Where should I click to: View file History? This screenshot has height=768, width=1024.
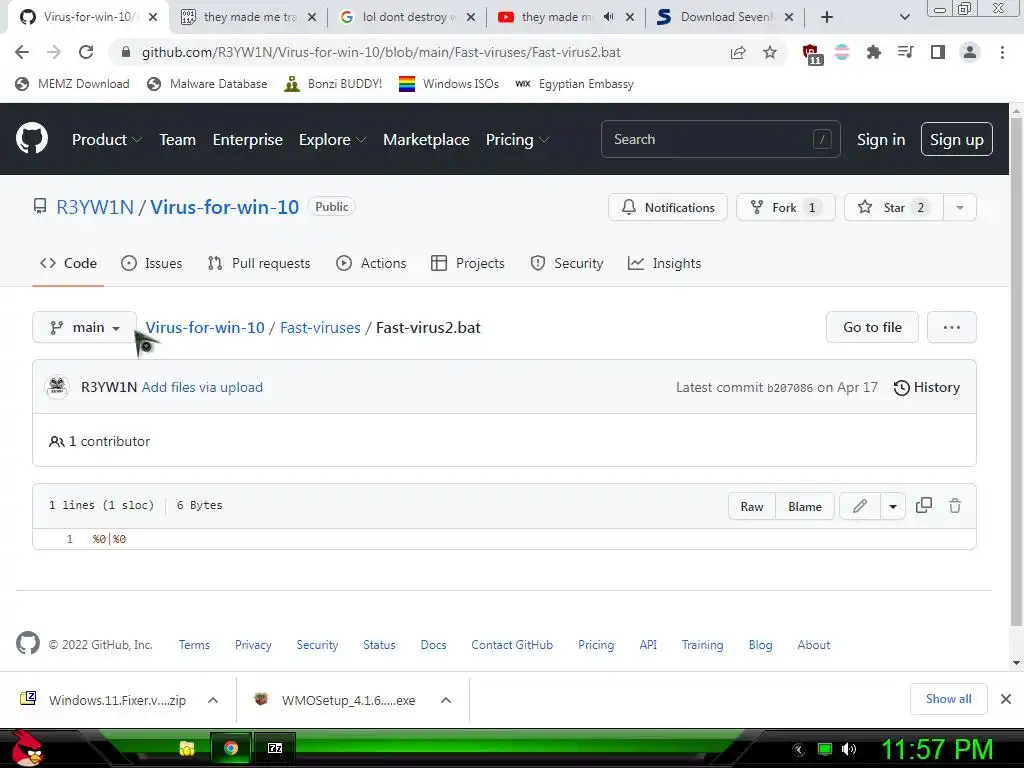click(927, 387)
